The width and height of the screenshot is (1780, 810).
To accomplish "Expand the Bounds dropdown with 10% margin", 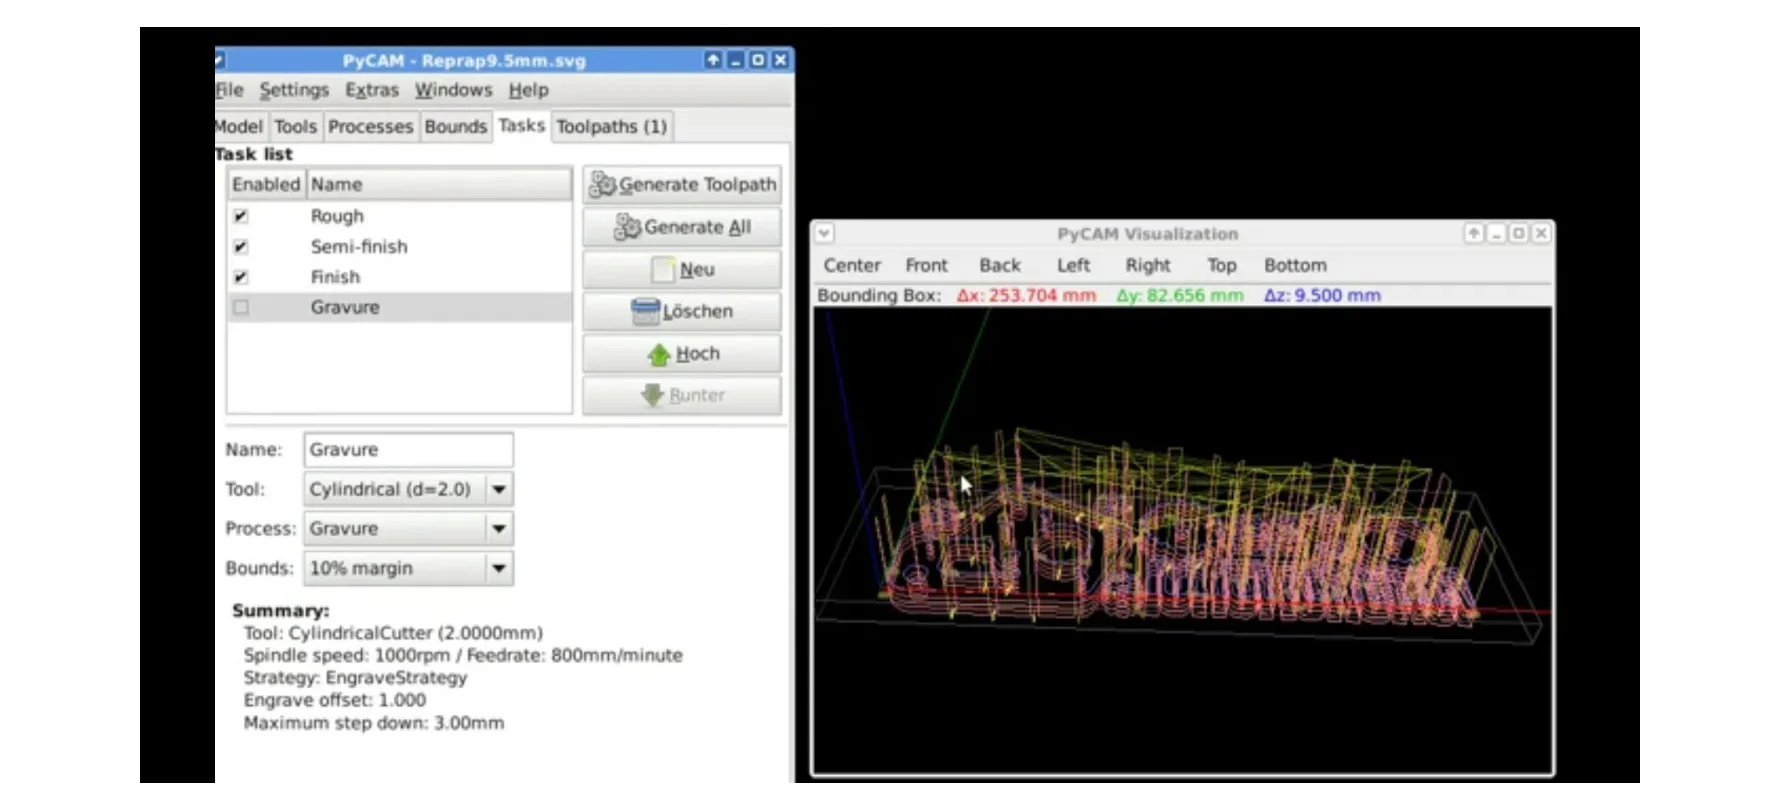I will pos(498,569).
